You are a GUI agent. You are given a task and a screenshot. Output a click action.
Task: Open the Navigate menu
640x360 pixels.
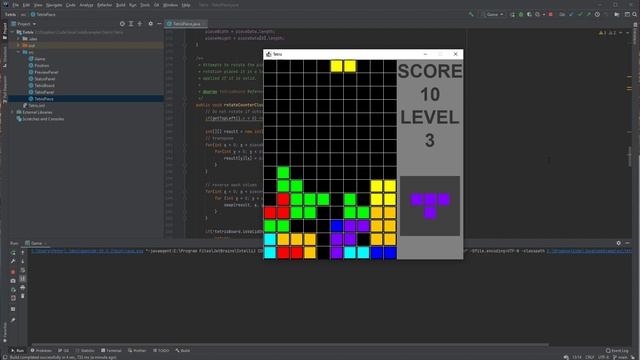(x=54, y=5)
